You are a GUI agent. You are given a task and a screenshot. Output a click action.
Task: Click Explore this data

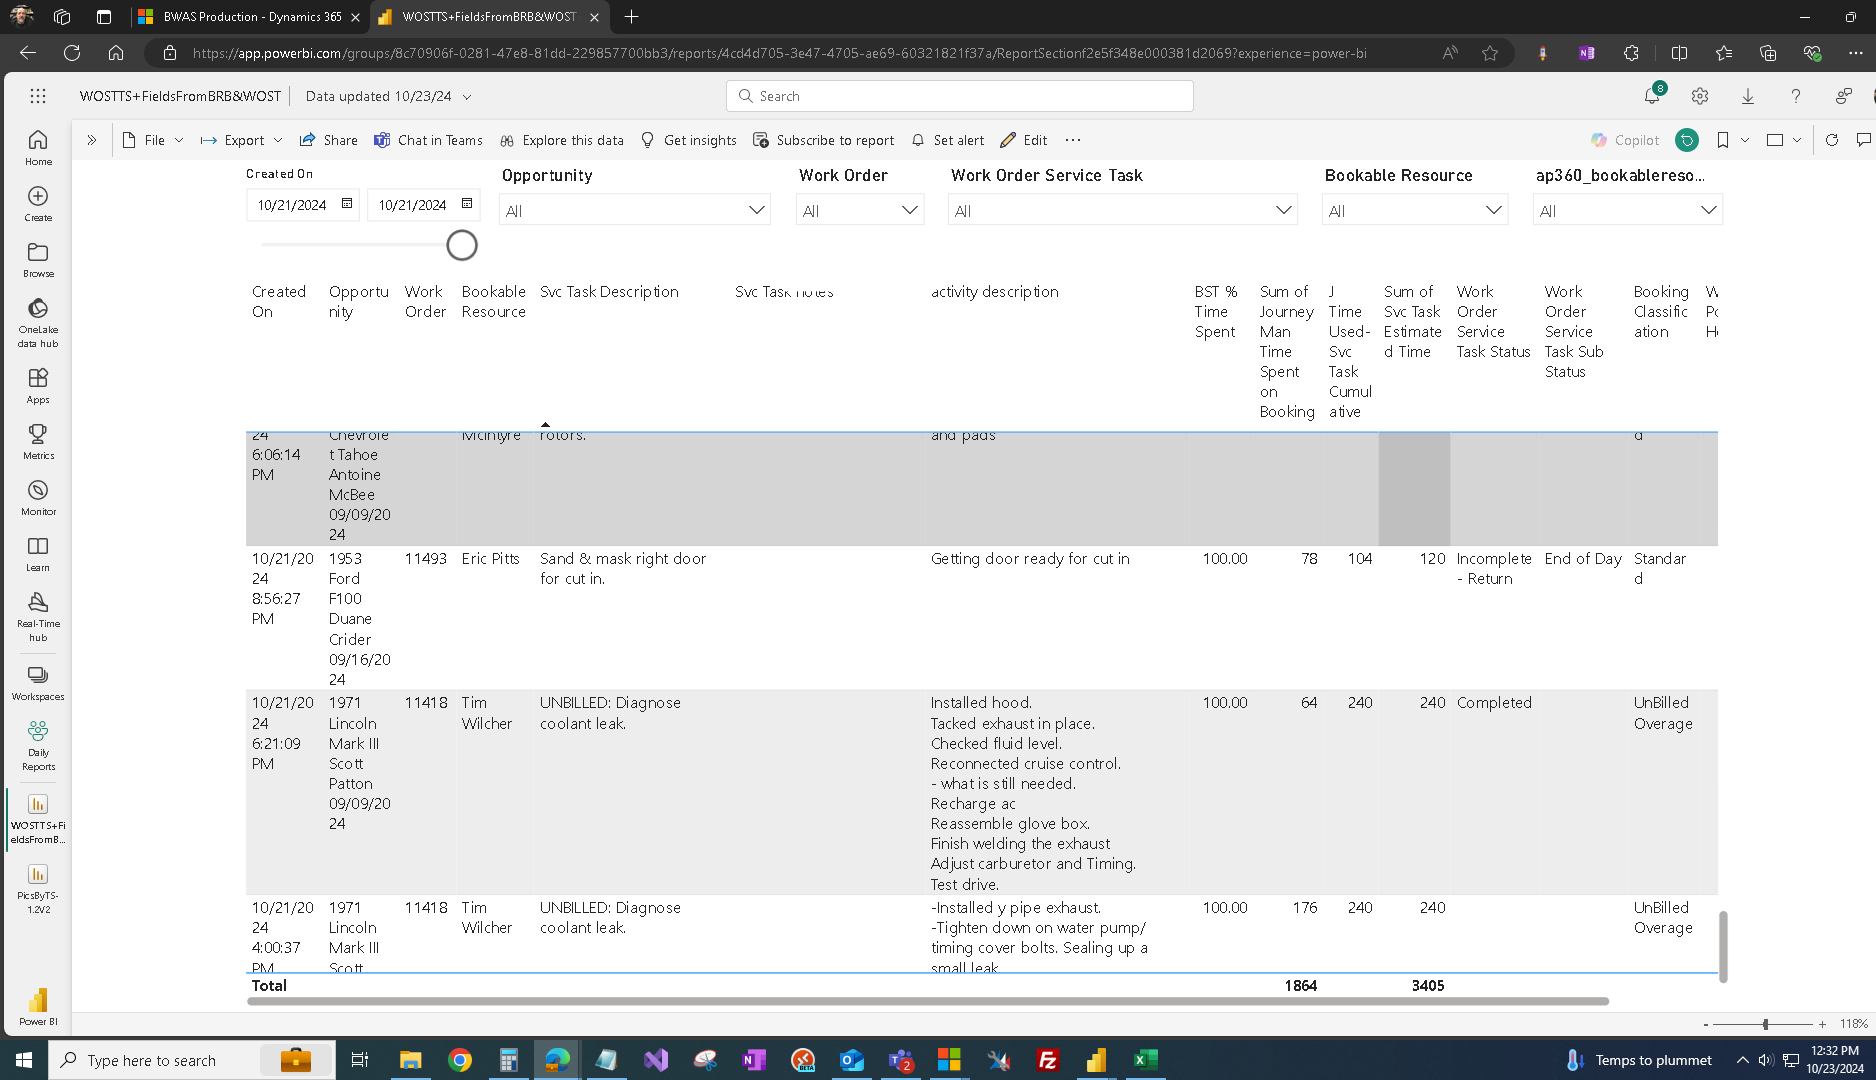(x=562, y=140)
